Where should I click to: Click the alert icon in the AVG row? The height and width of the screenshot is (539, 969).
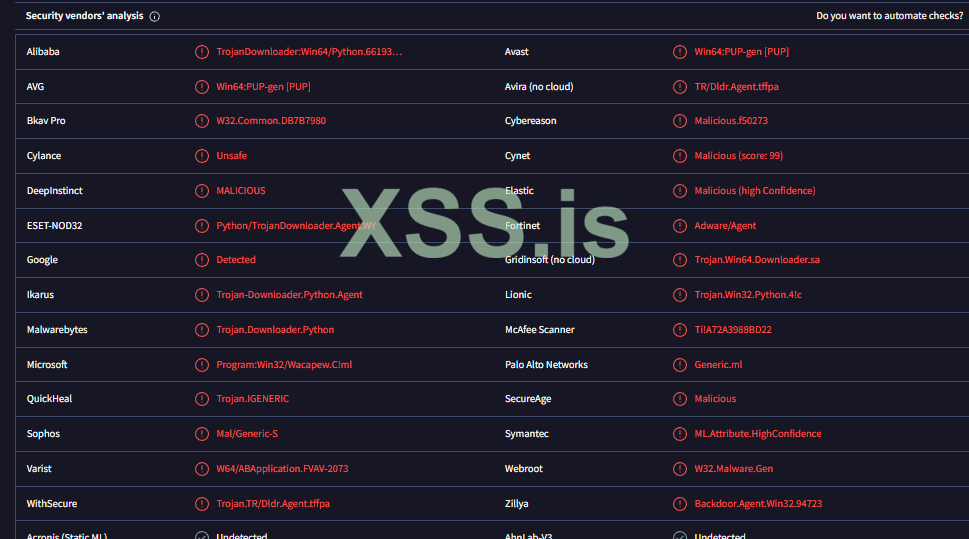[201, 87]
